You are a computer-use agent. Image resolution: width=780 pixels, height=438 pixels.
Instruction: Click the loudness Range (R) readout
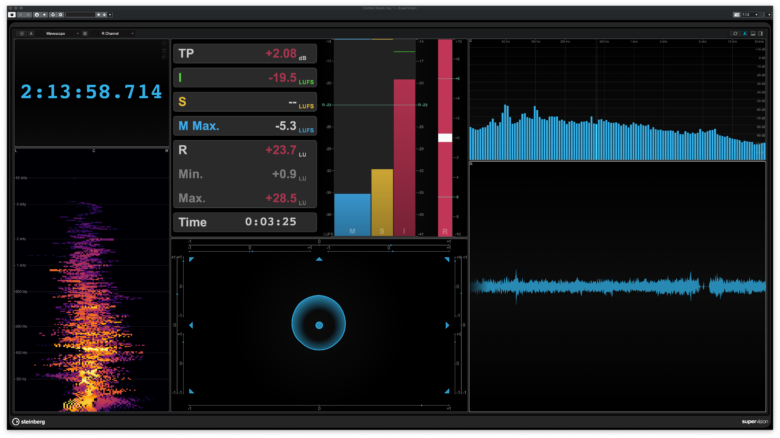pos(245,151)
